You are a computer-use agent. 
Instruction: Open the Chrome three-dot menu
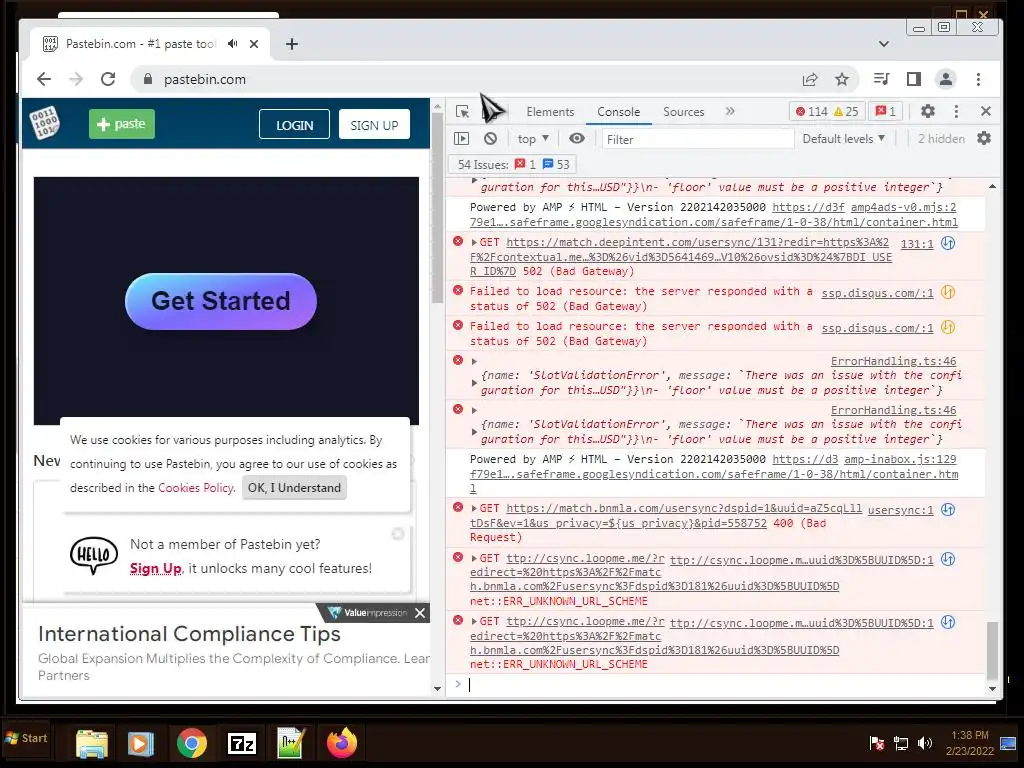978,79
